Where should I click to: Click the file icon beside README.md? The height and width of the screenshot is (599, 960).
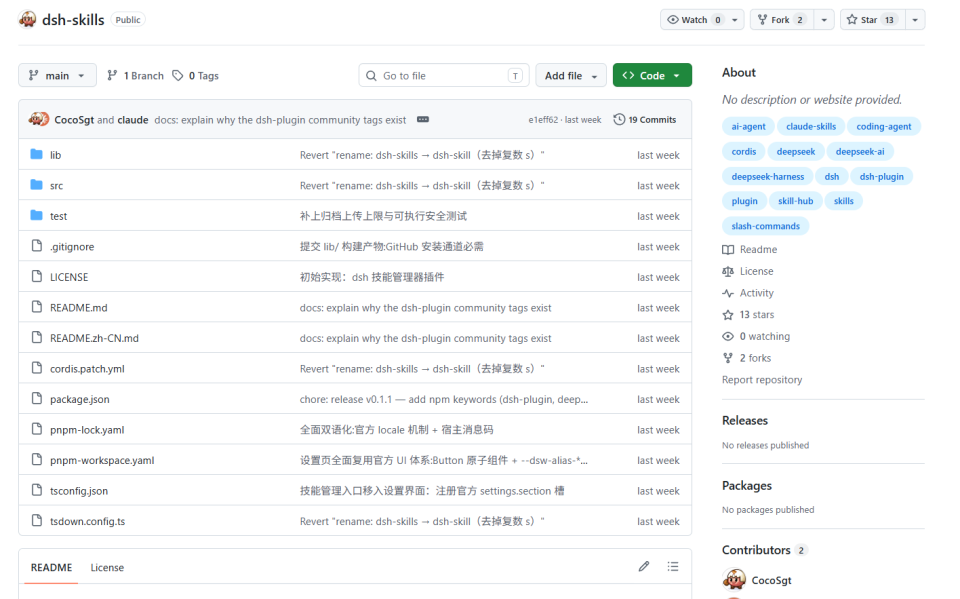click(37, 307)
